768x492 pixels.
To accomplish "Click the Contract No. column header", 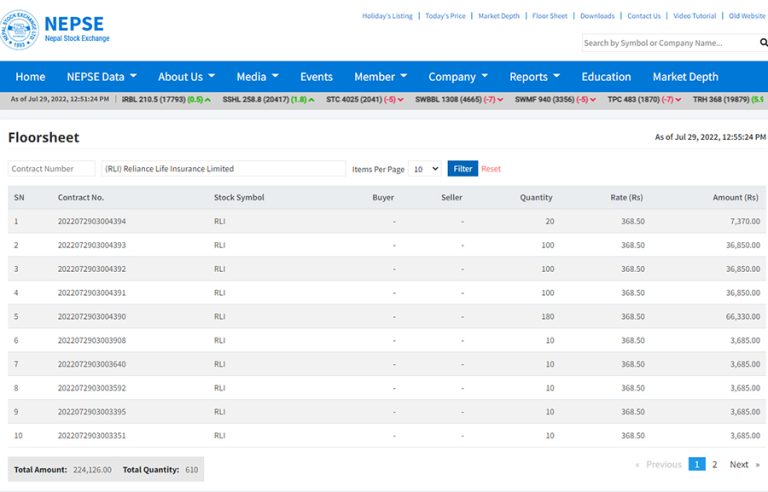I will (81, 197).
